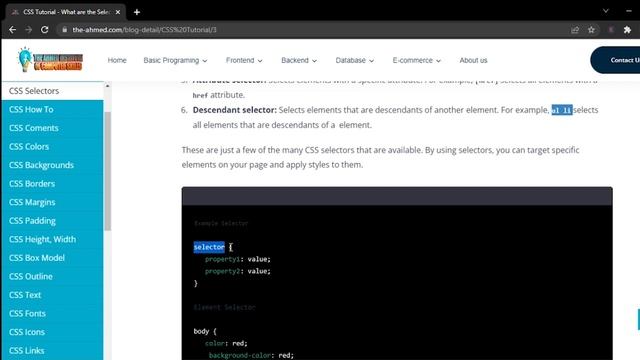Open CSS Box Model in the sidebar

(x=52, y=258)
